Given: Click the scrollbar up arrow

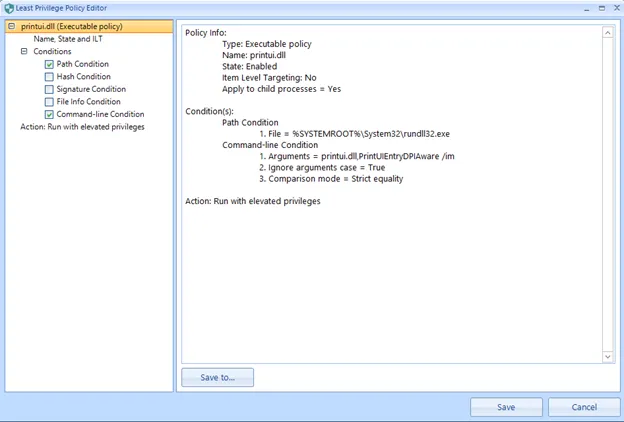Looking at the screenshot, I should click(x=608, y=31).
